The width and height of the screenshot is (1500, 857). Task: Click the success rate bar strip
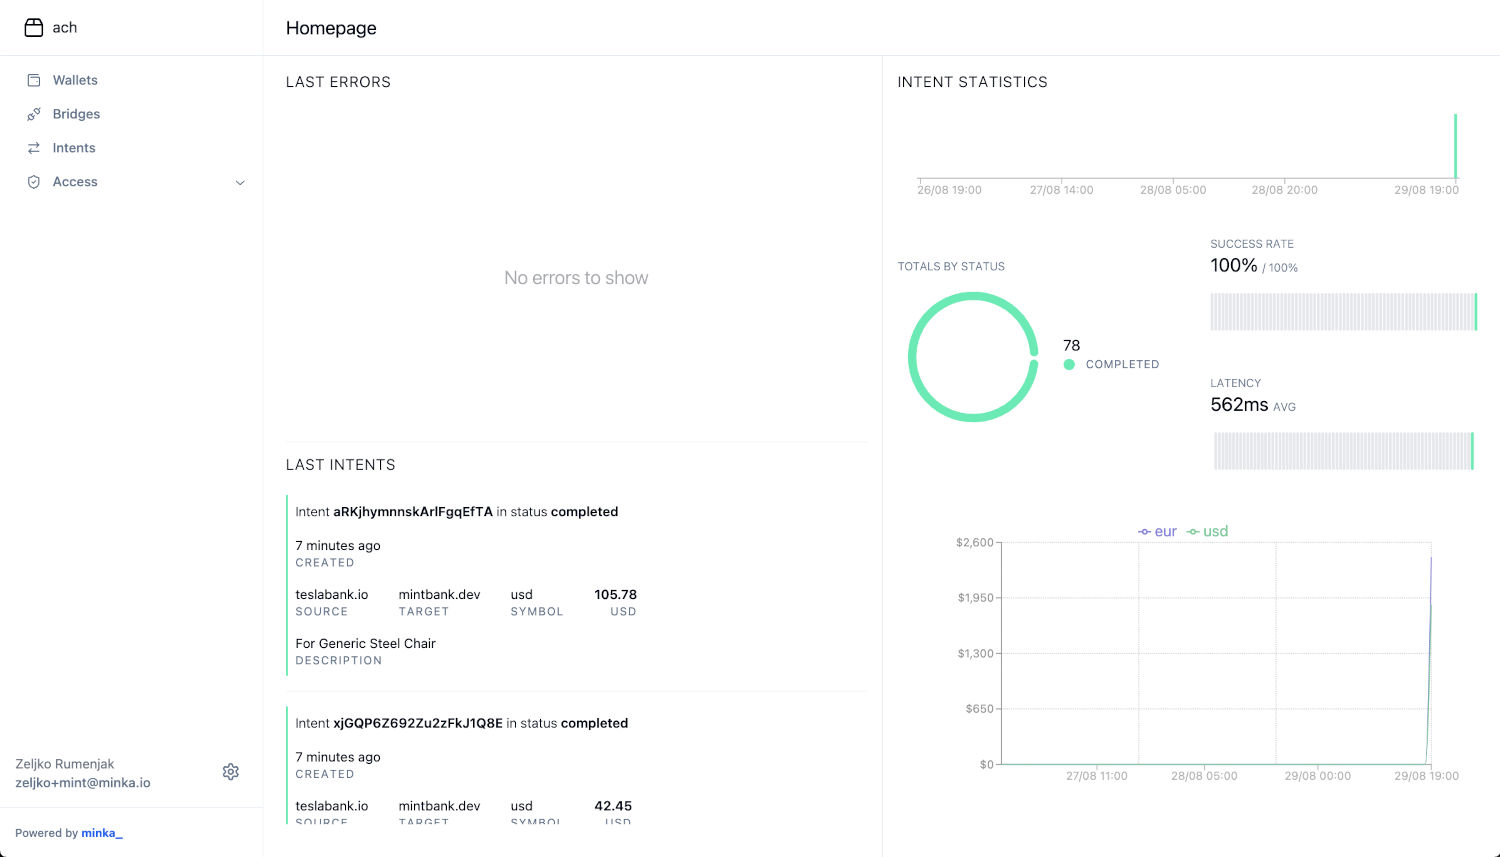1343,312
